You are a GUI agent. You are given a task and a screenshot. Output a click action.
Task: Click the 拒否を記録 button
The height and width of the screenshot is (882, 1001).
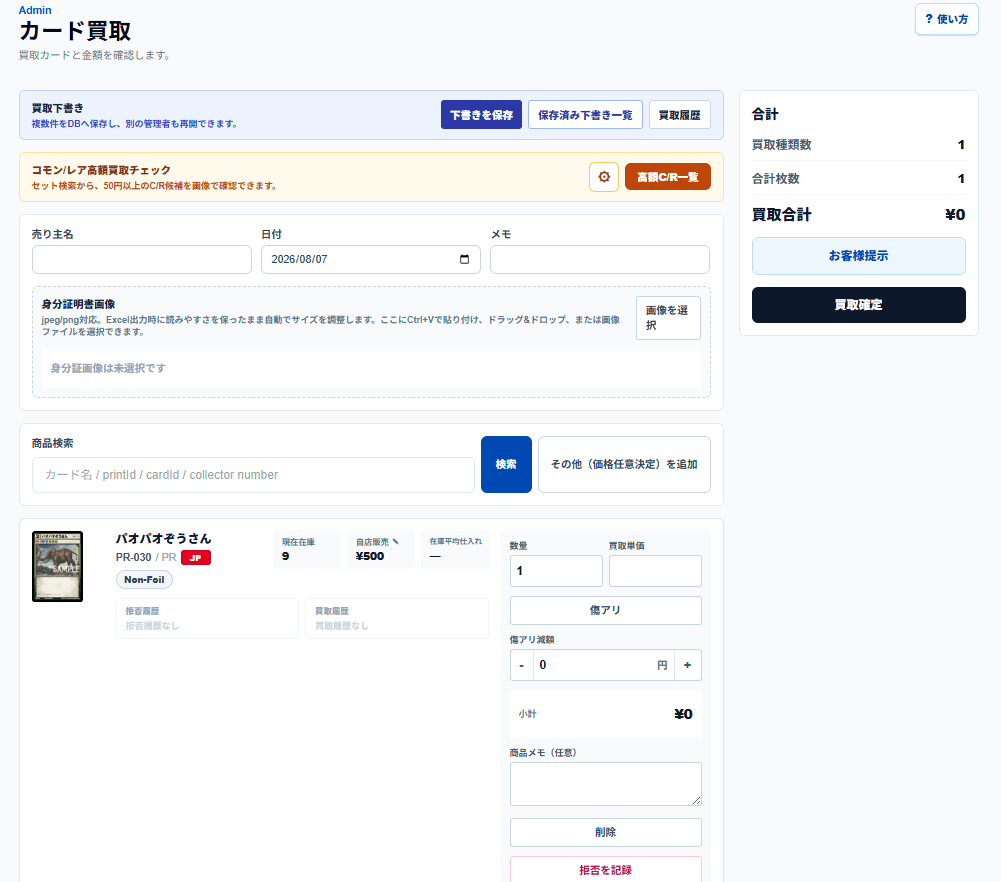pos(606,869)
